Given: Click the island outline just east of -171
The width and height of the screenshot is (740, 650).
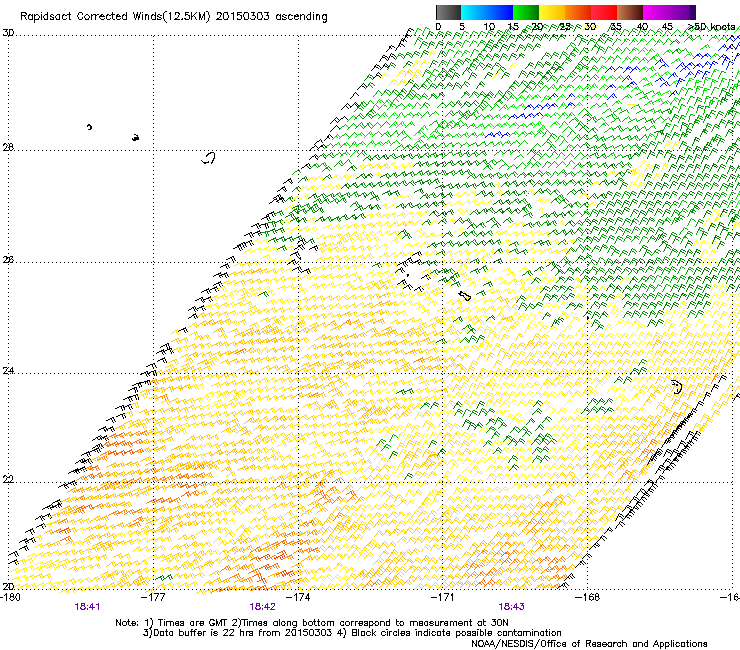Looking at the screenshot, I should (465, 296).
